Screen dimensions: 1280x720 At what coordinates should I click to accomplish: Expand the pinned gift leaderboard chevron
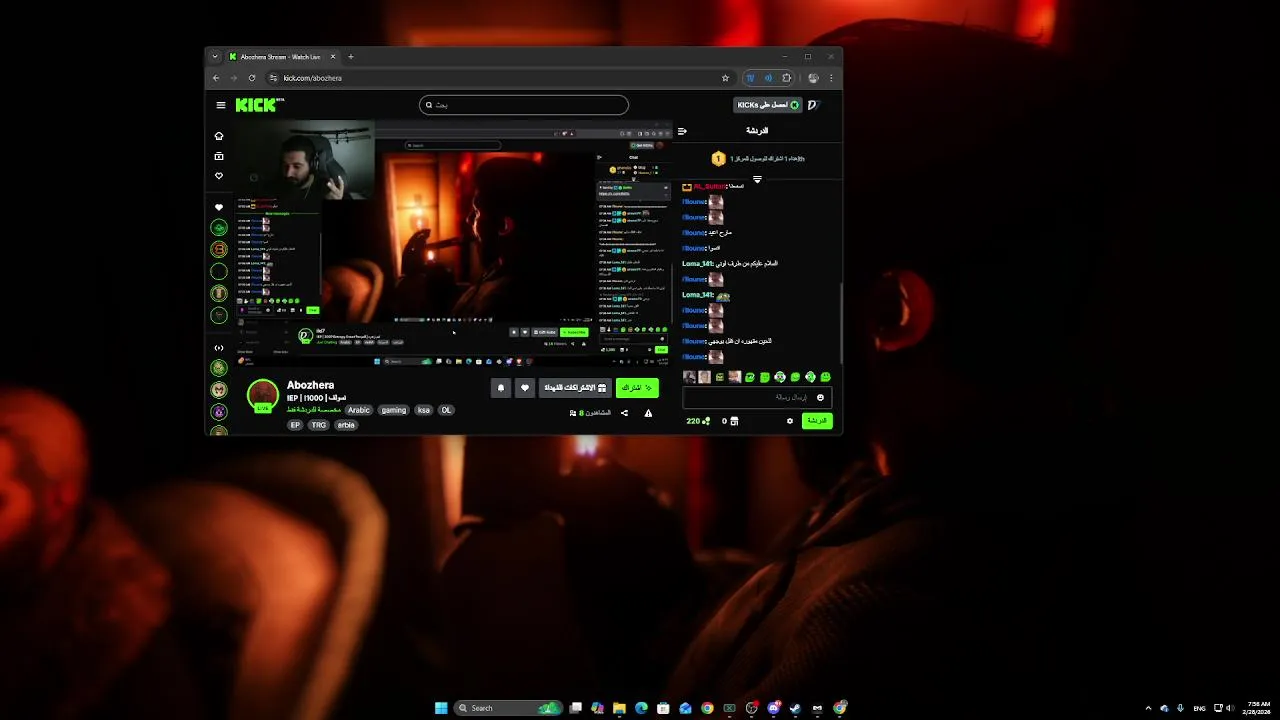pos(757,180)
